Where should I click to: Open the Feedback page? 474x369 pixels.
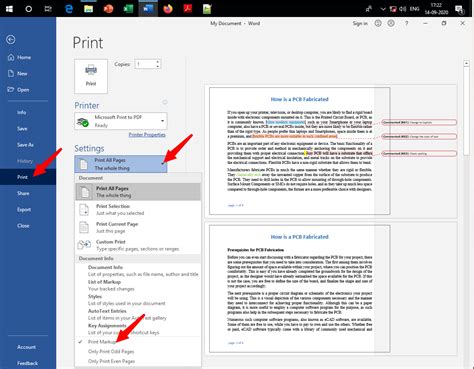pos(27,363)
